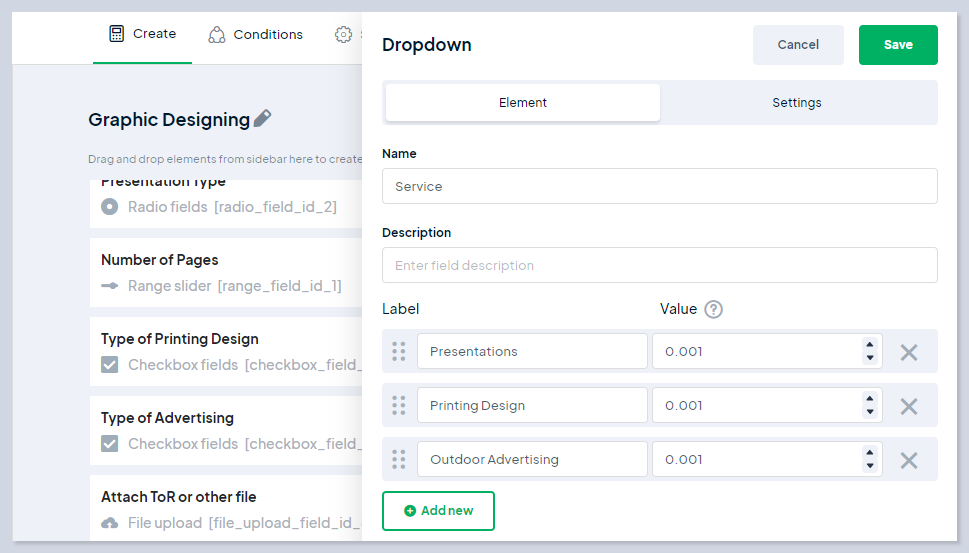Remove the Presentations option with X icon

point(908,352)
